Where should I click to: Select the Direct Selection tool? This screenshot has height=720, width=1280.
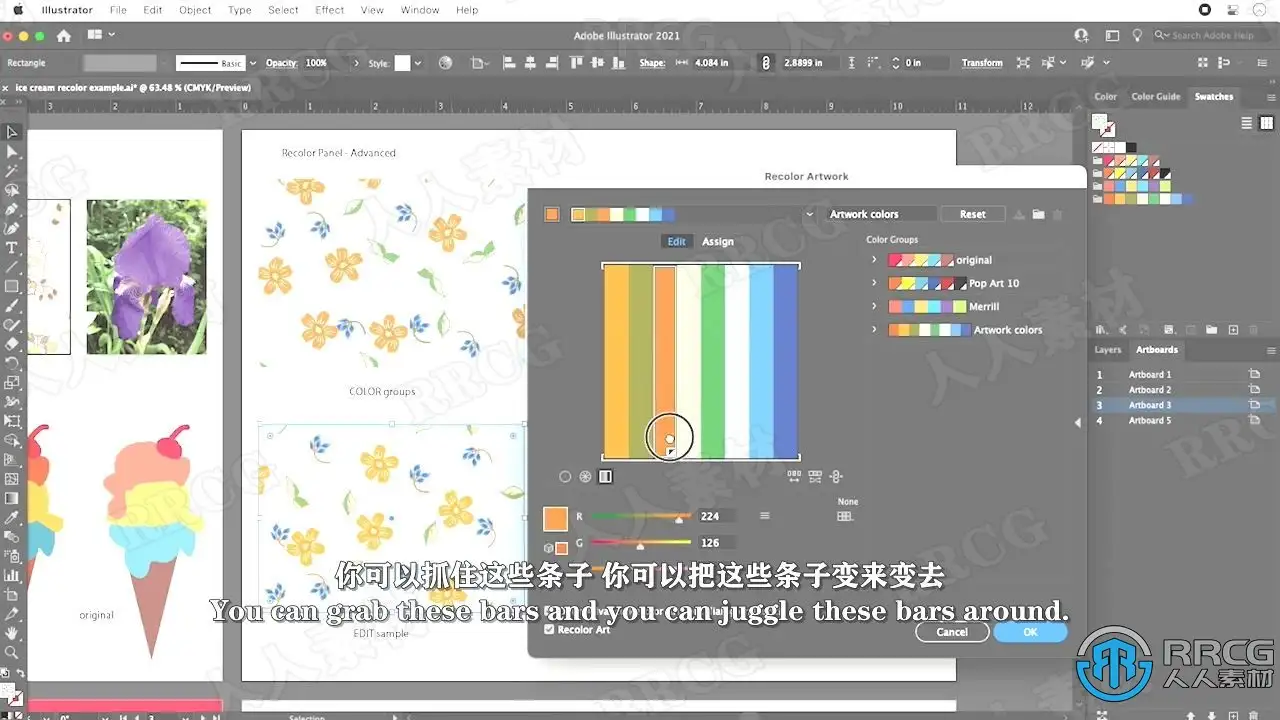[12, 151]
